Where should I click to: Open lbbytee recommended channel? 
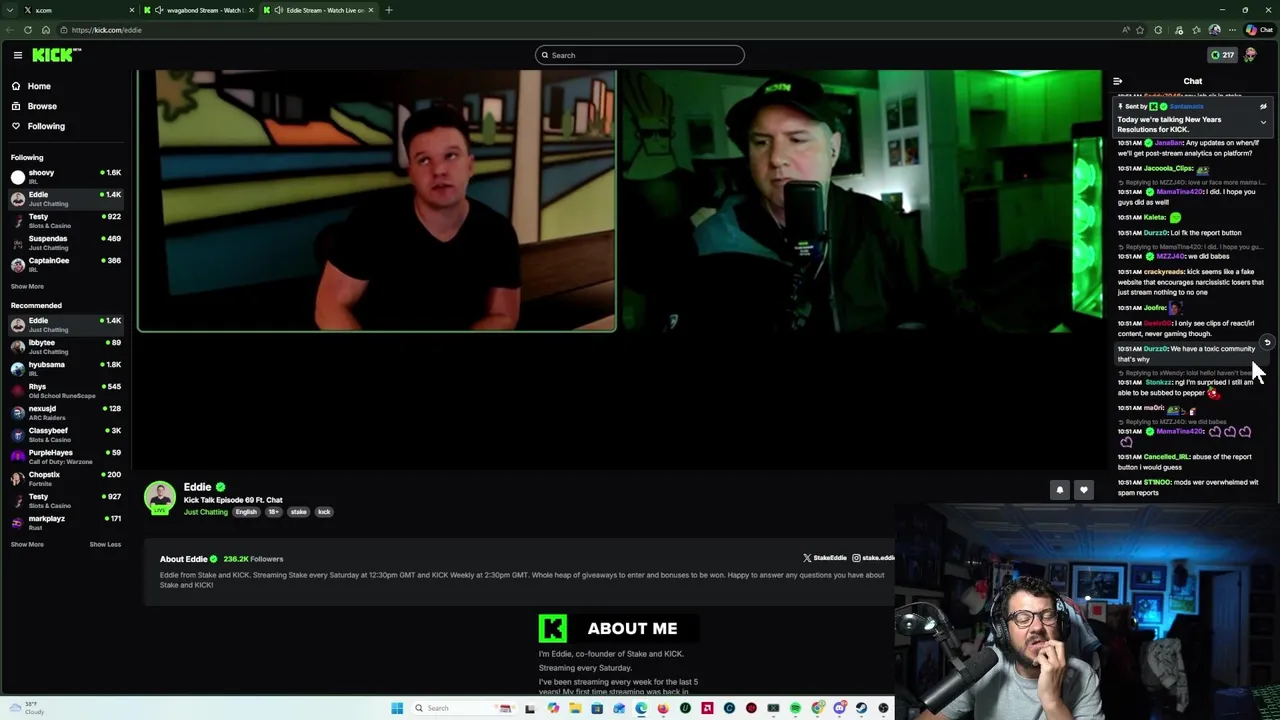(x=65, y=346)
